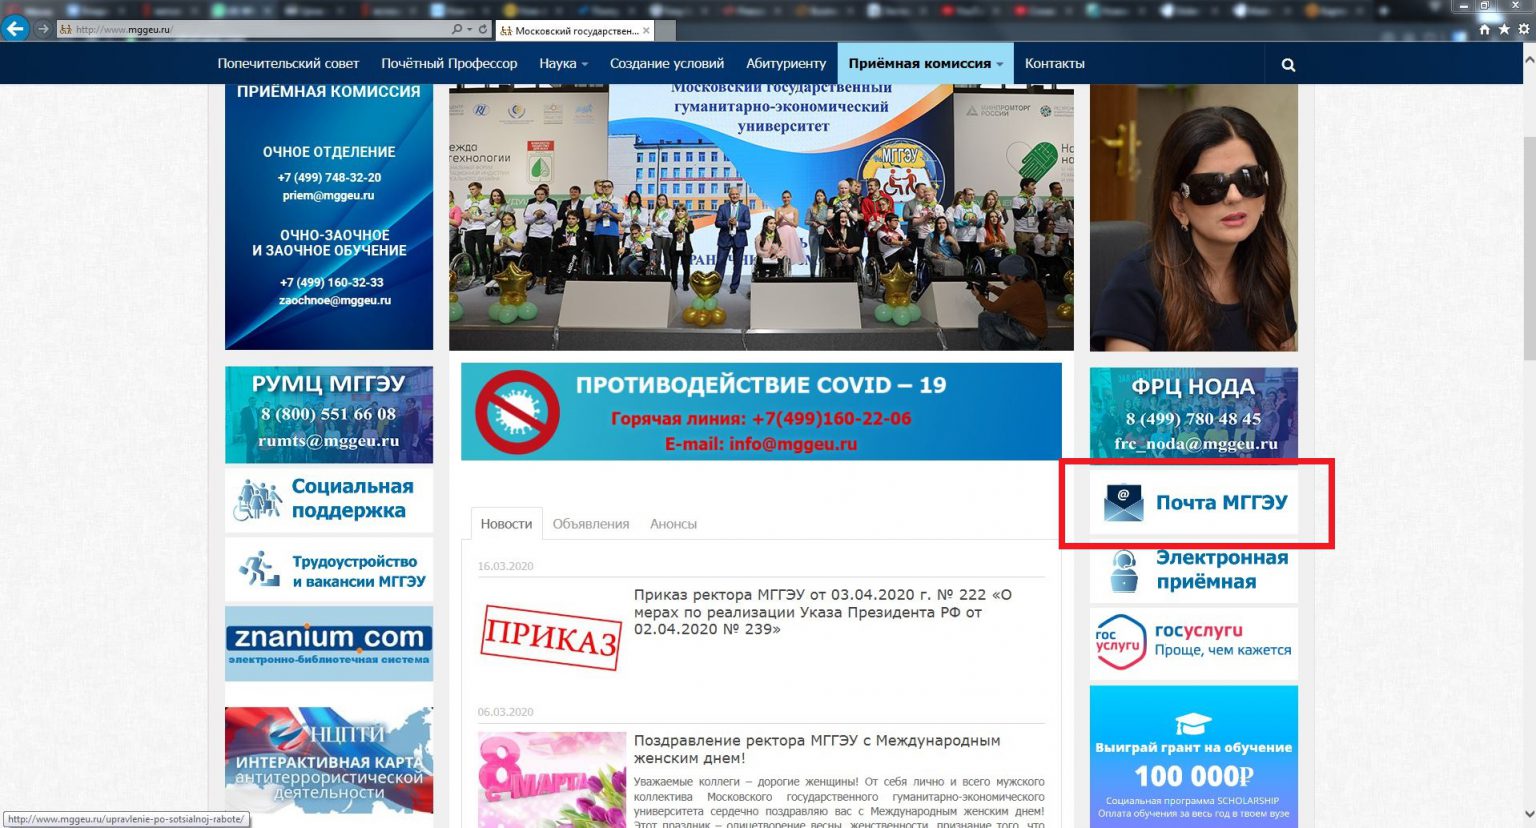Click the browser back arrow button

click(15, 29)
